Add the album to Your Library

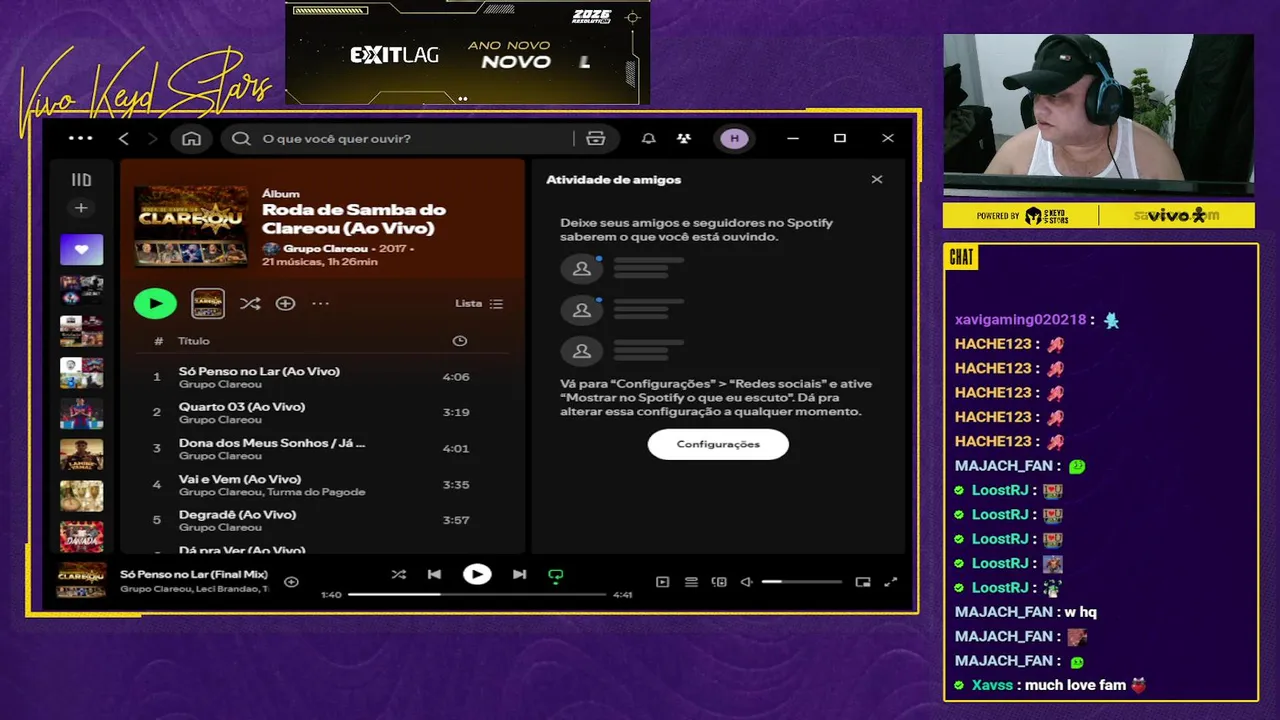point(285,303)
